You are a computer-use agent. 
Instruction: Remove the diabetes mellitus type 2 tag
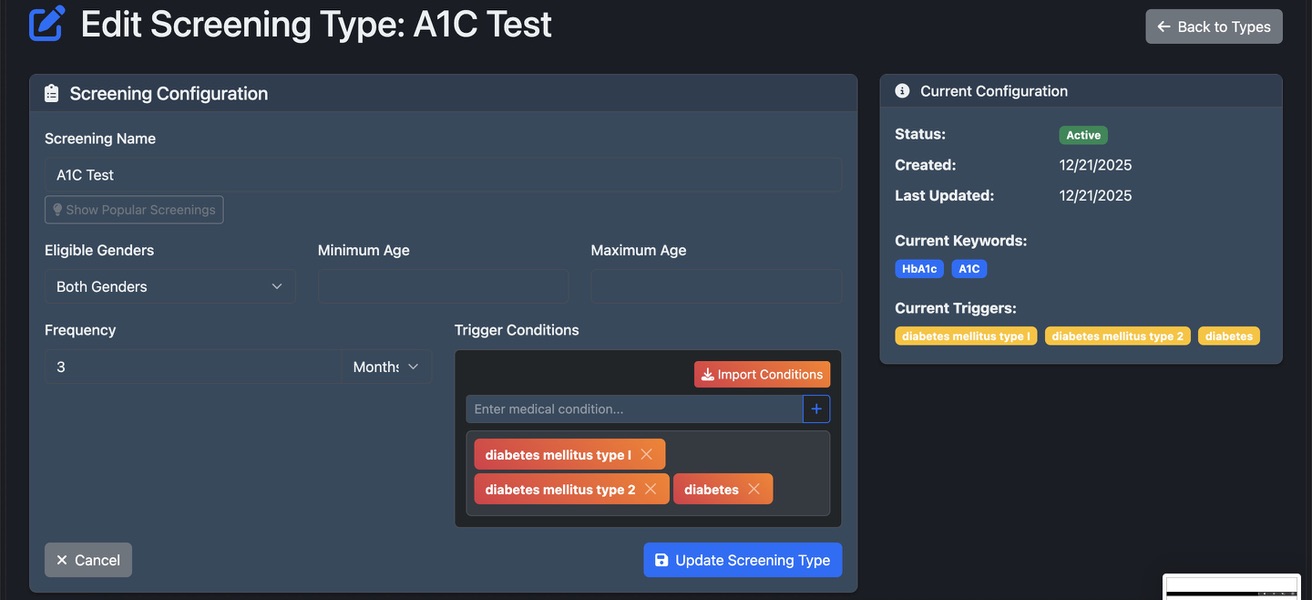650,489
